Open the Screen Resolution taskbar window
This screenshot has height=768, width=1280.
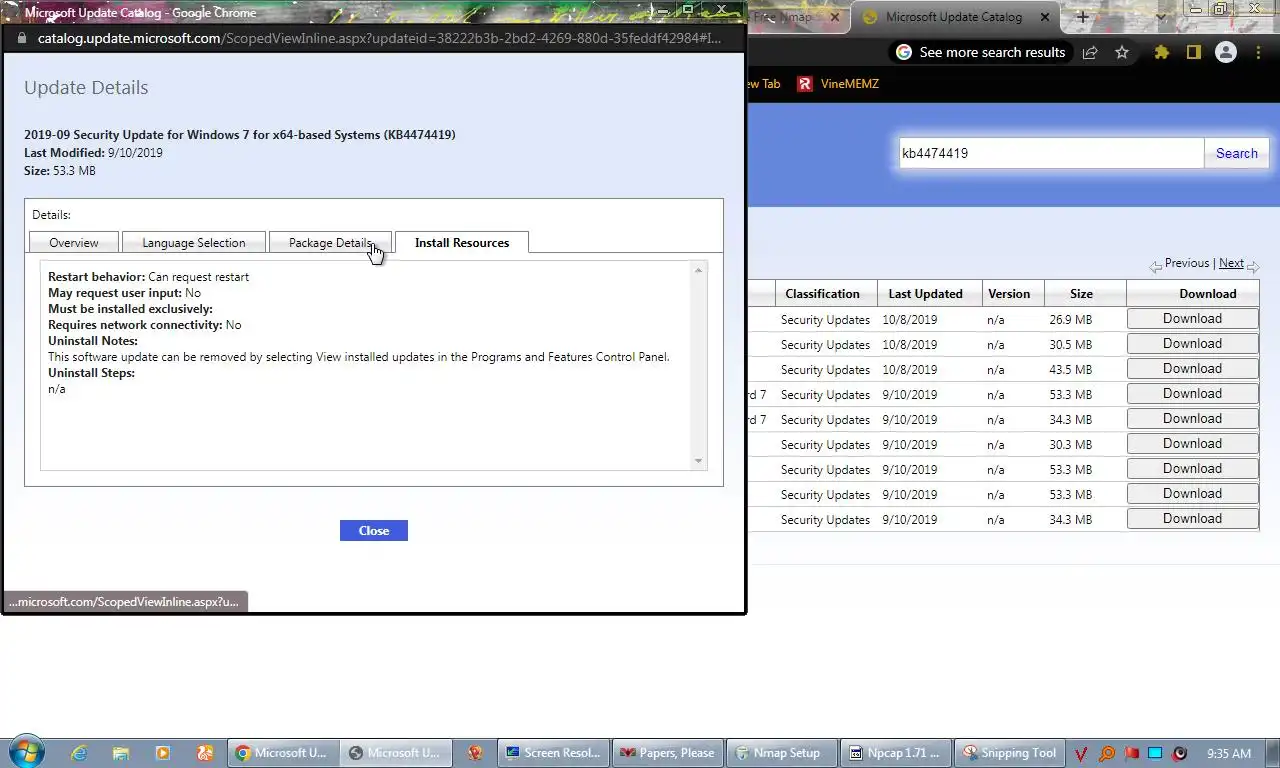553,753
